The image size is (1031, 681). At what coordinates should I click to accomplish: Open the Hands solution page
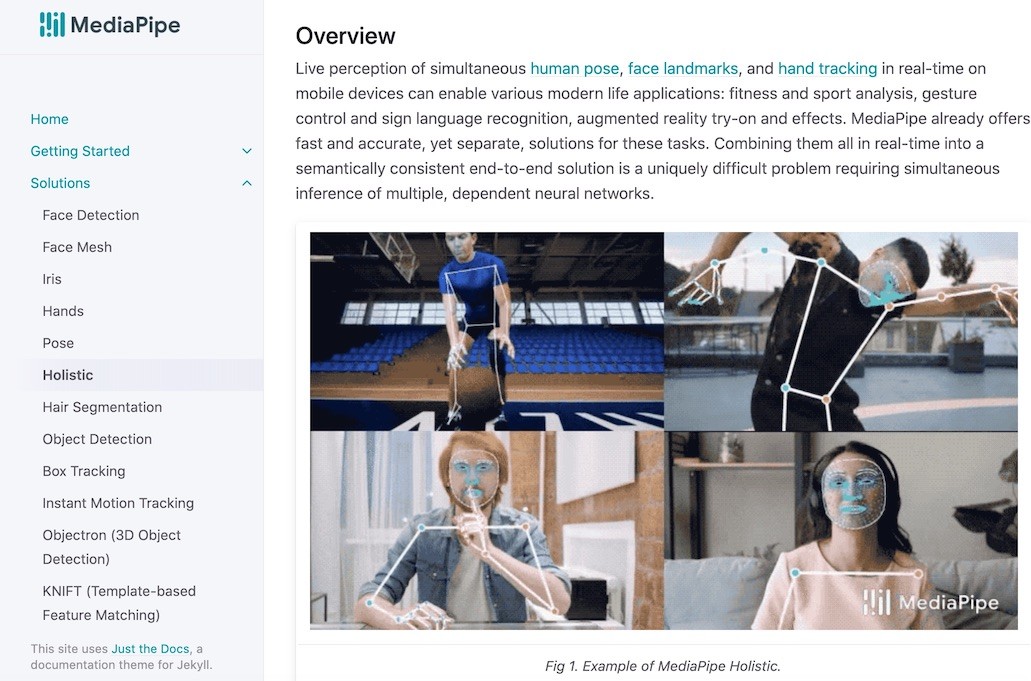(x=63, y=311)
